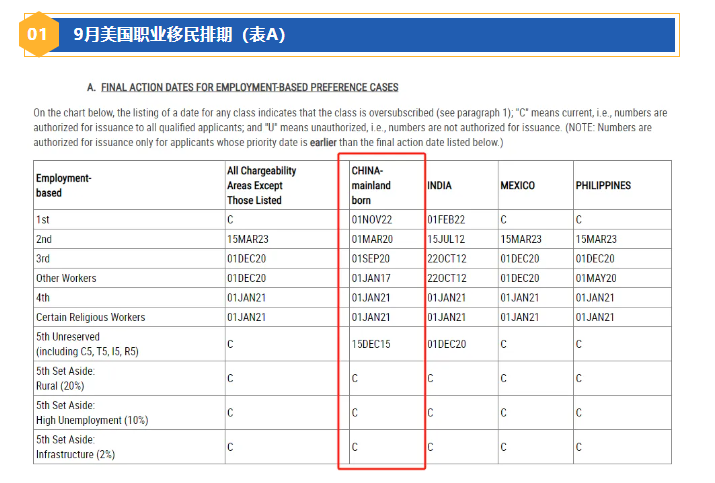The height and width of the screenshot is (483, 715).
Task: Click the "5th Set Aside: Infrastructure (2%)" label
Action: click(75, 447)
